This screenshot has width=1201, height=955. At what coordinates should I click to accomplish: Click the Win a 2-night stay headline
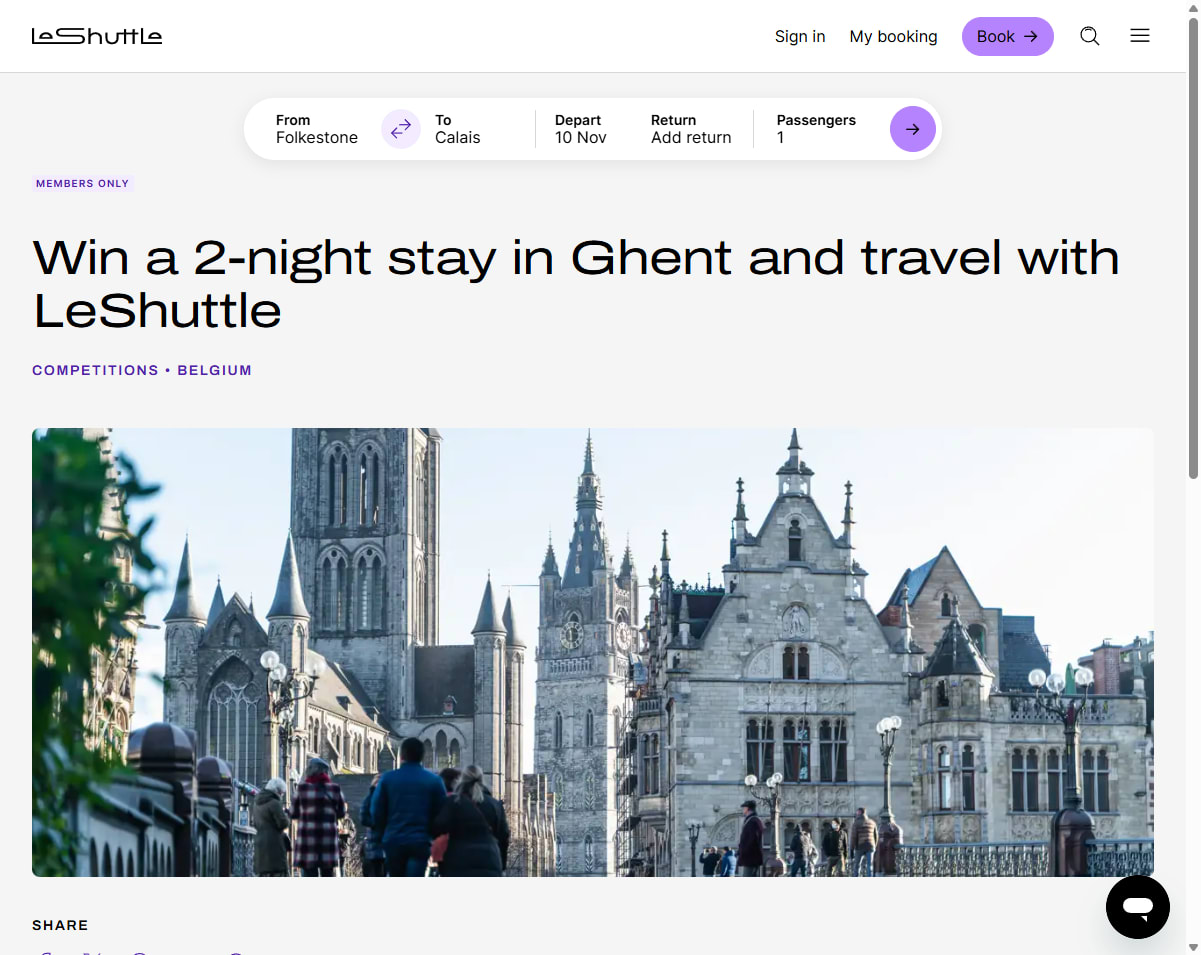576,284
